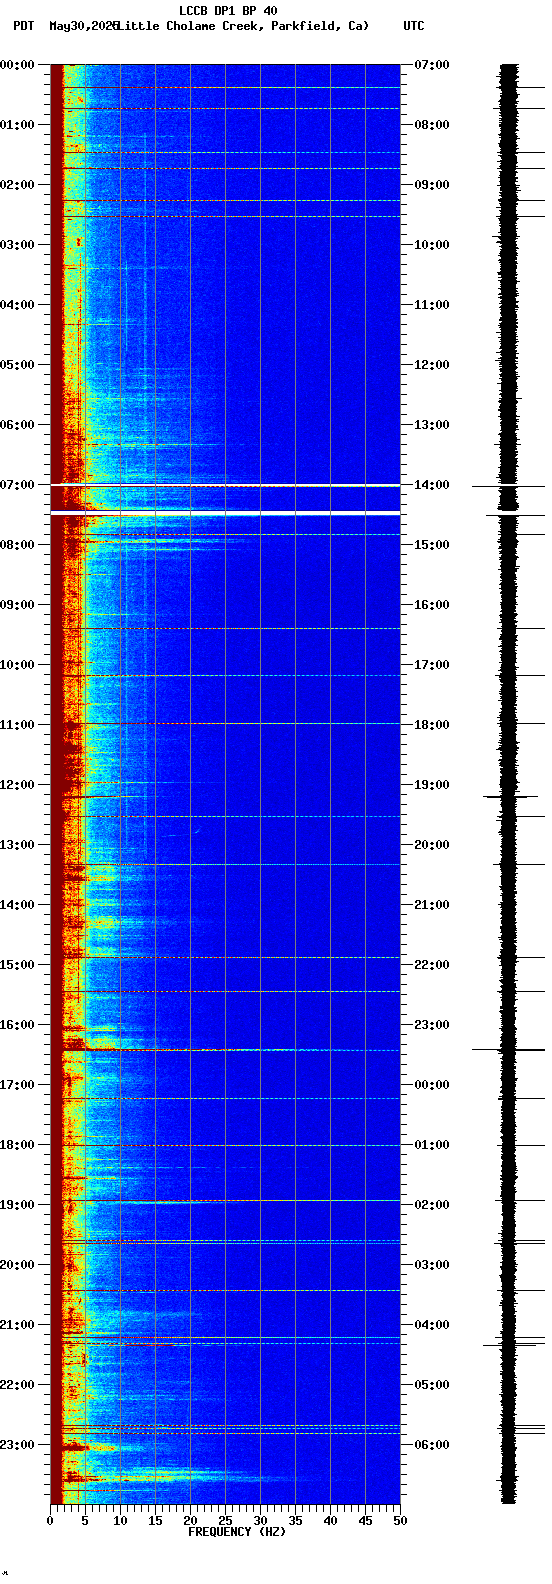Click the "PDT" timezone label
The width and height of the screenshot is (552, 1584).
(x=23, y=26)
